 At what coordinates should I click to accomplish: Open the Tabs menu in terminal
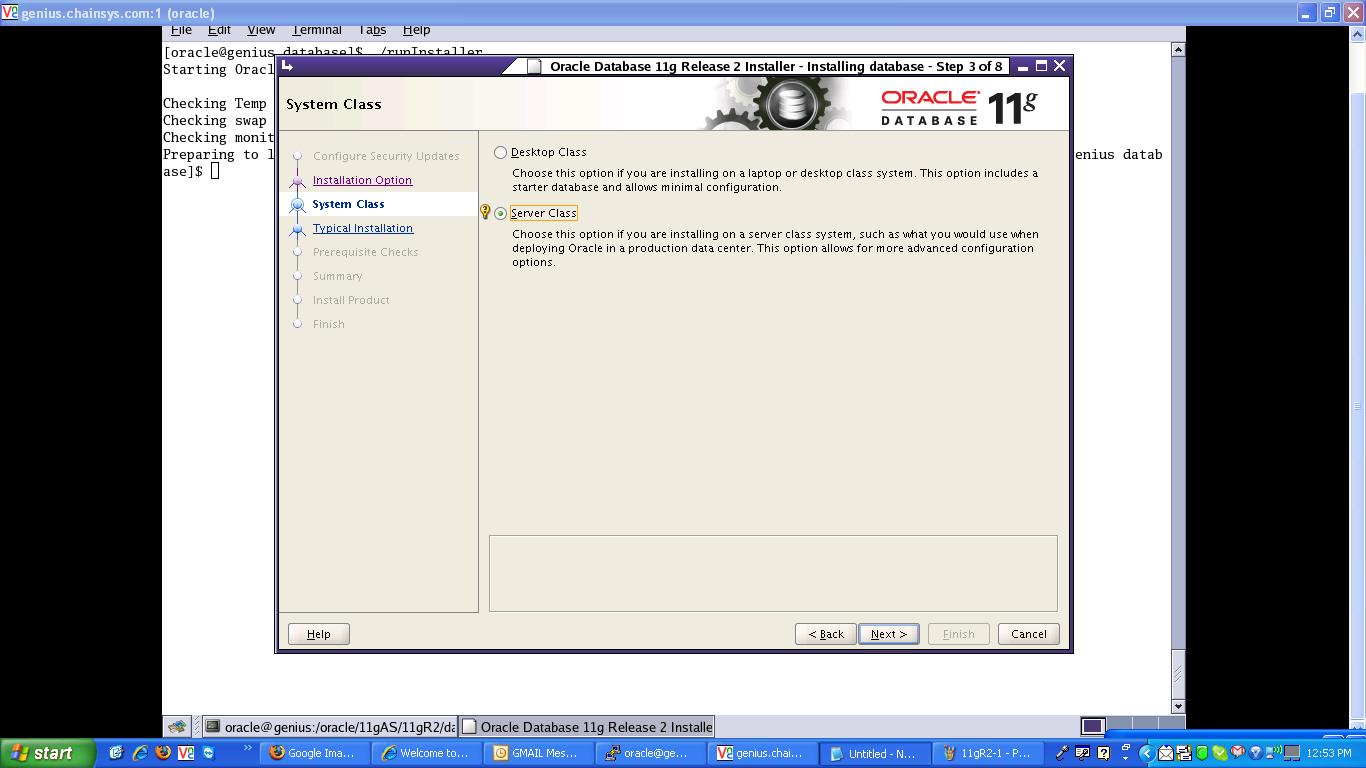(372, 30)
